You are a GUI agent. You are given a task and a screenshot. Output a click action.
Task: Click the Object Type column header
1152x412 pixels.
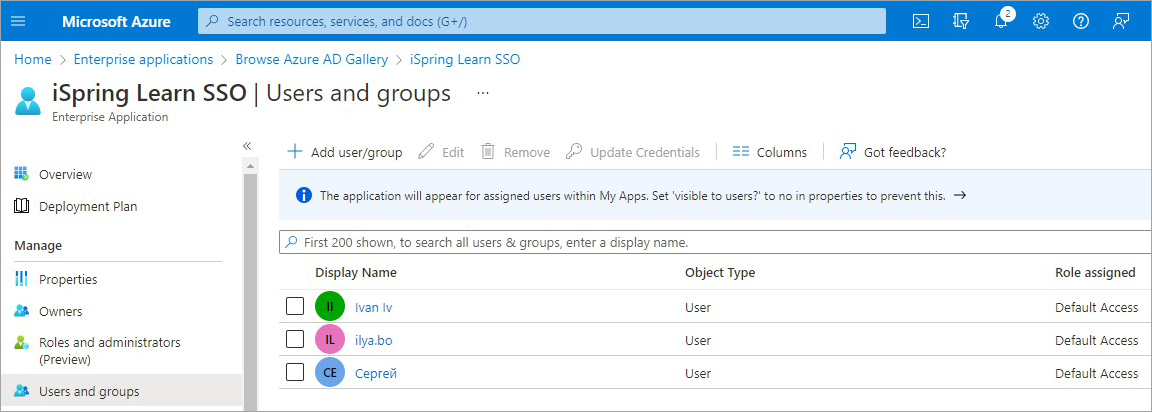(x=720, y=272)
